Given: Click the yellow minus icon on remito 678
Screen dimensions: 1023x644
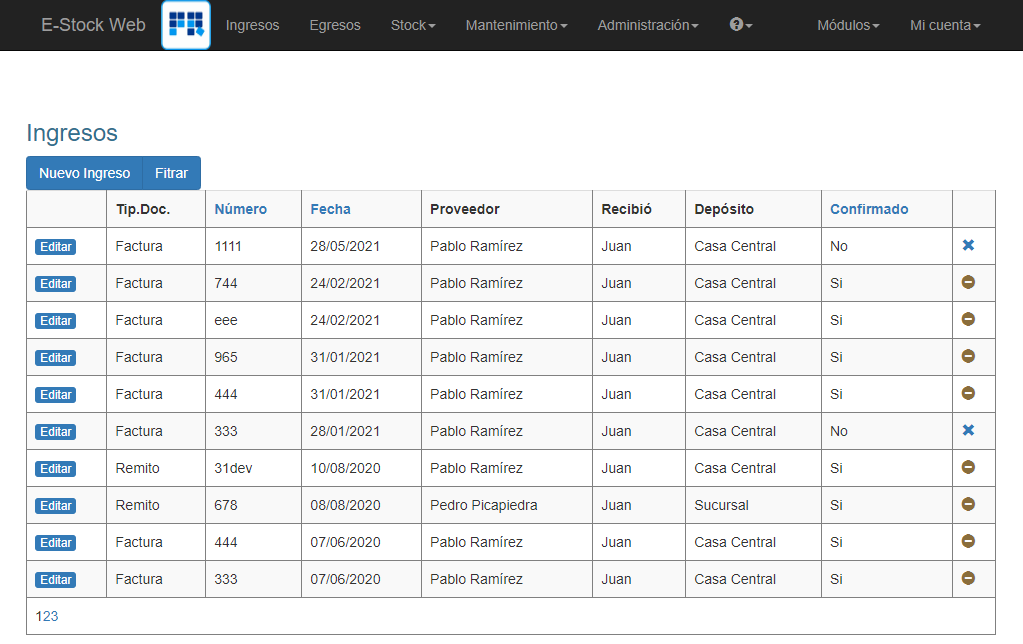Looking at the screenshot, I should 967,505.
